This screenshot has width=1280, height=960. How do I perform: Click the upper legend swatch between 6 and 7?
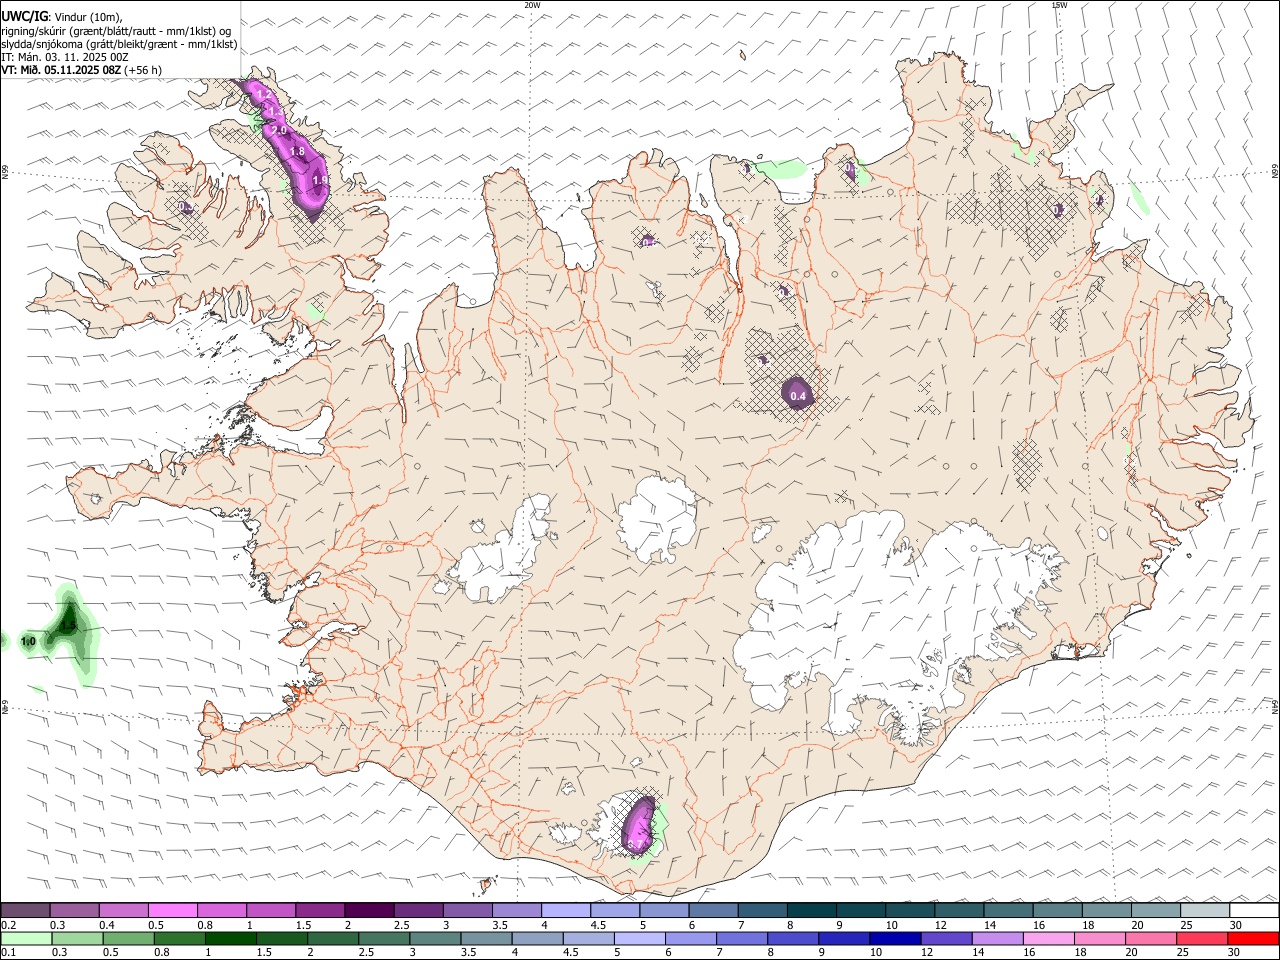711,910
